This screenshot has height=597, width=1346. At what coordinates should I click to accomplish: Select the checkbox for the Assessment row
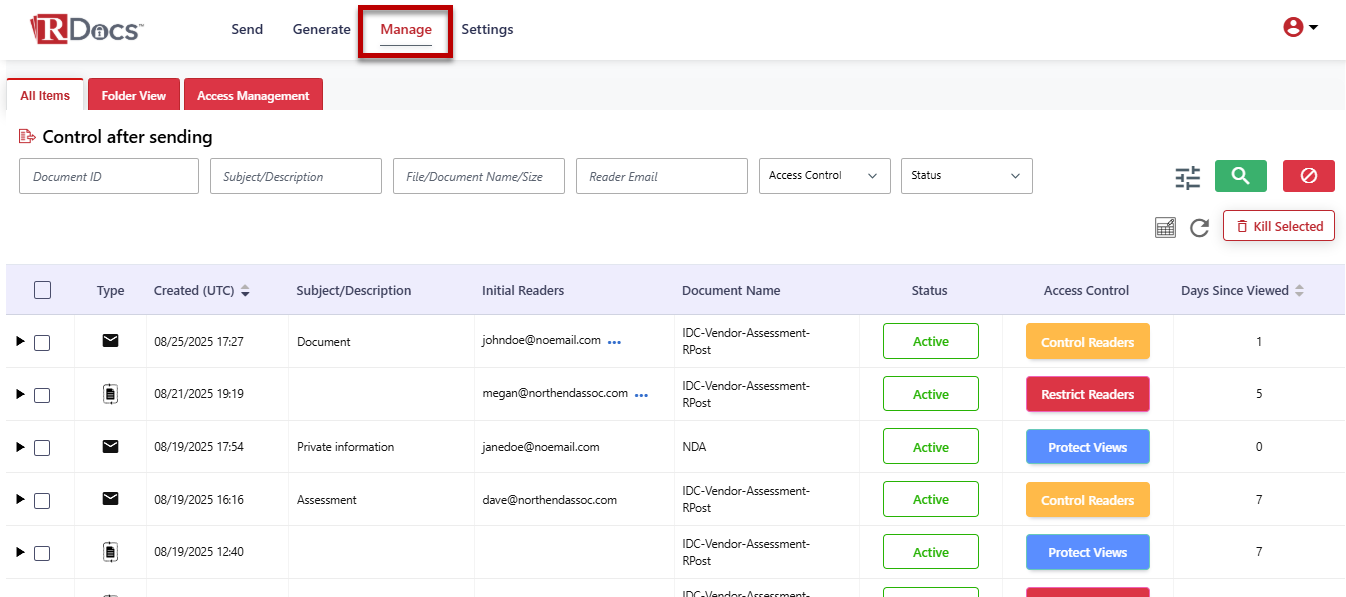[x=42, y=500]
